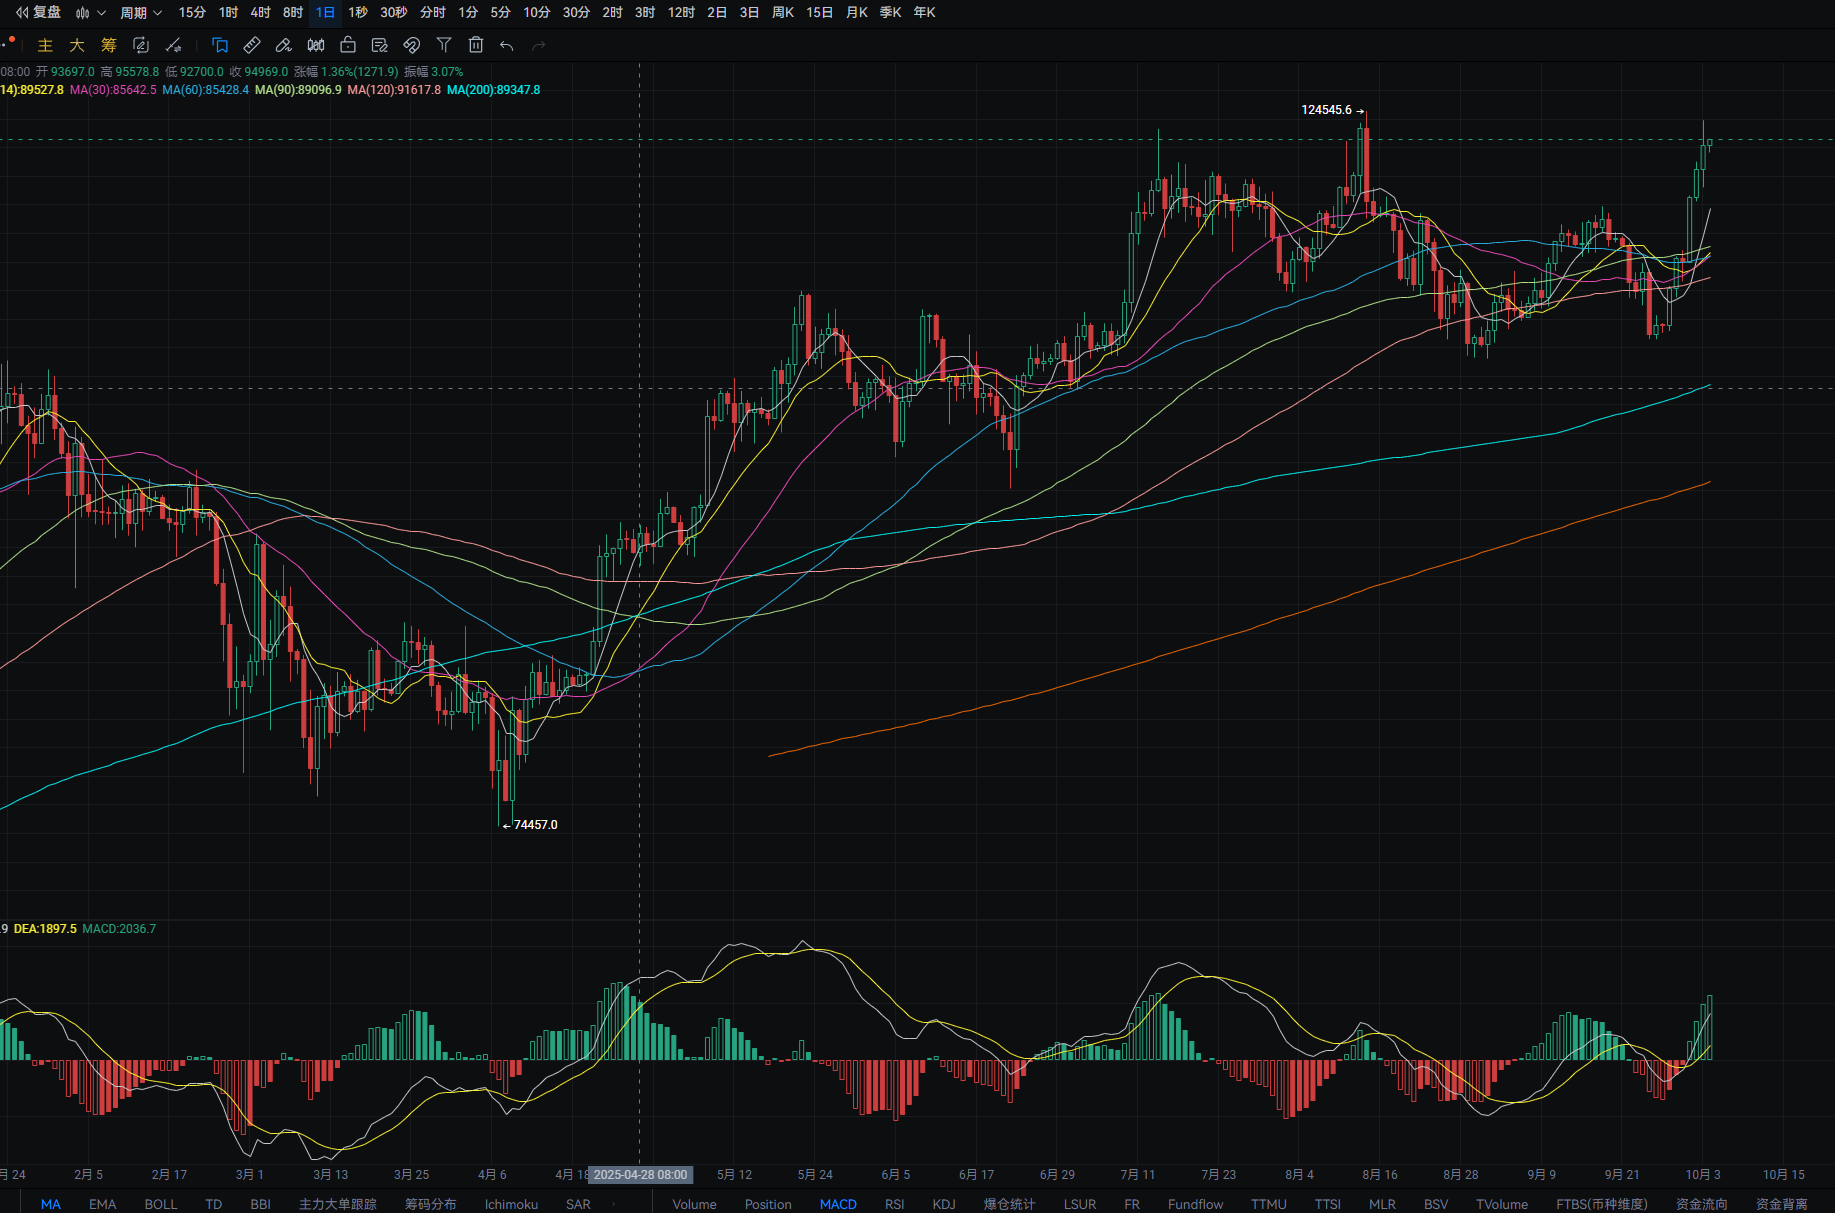Expand the chart type dropdown
This screenshot has height=1213, width=1835.
pos(90,13)
